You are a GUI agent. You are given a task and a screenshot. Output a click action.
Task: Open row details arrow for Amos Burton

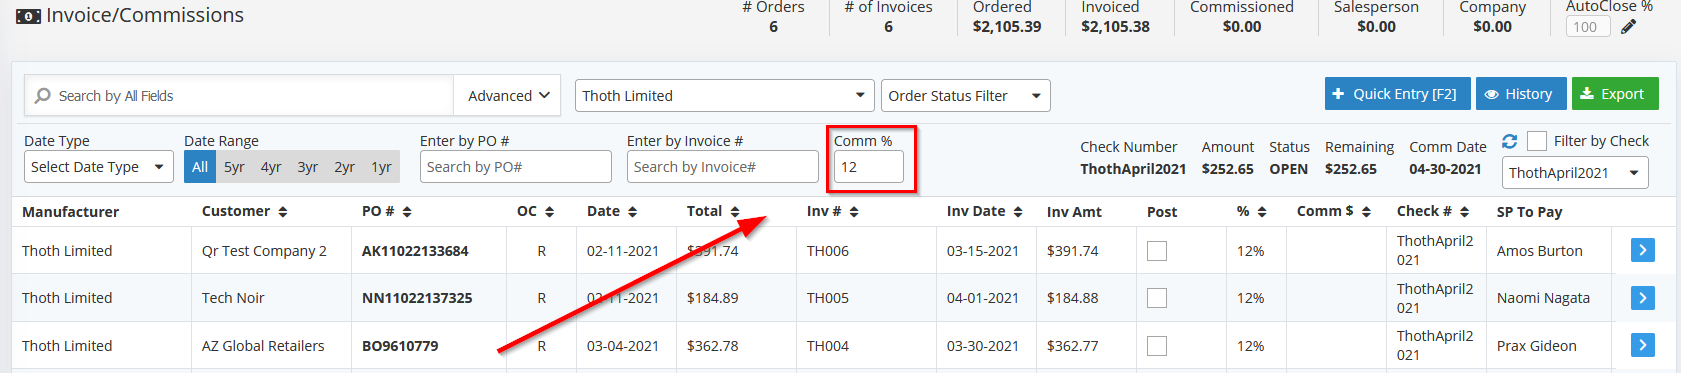(1642, 250)
